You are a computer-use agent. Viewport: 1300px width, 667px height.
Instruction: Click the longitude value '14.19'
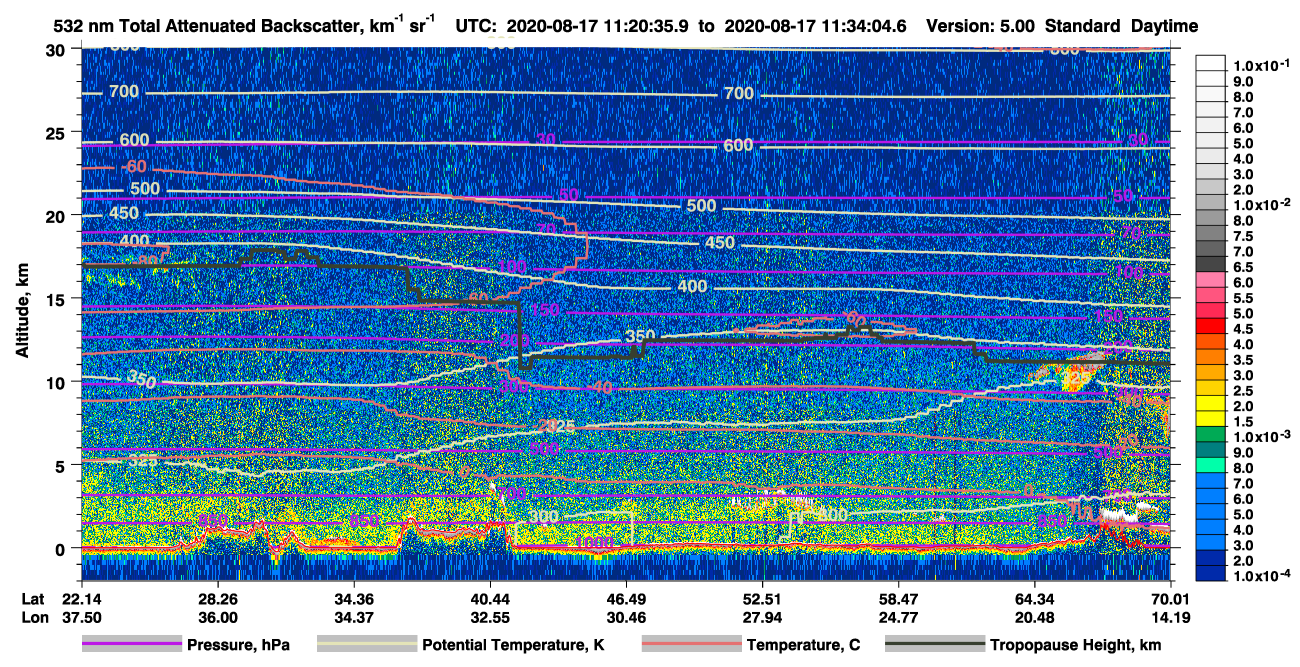click(x=1171, y=618)
